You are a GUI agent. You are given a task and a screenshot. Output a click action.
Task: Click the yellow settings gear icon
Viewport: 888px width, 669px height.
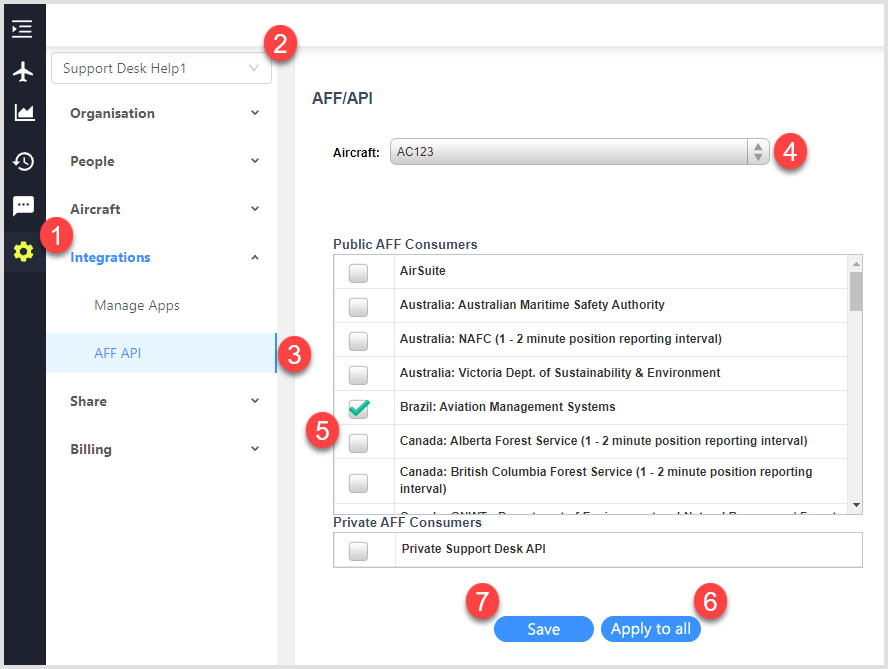coord(22,251)
